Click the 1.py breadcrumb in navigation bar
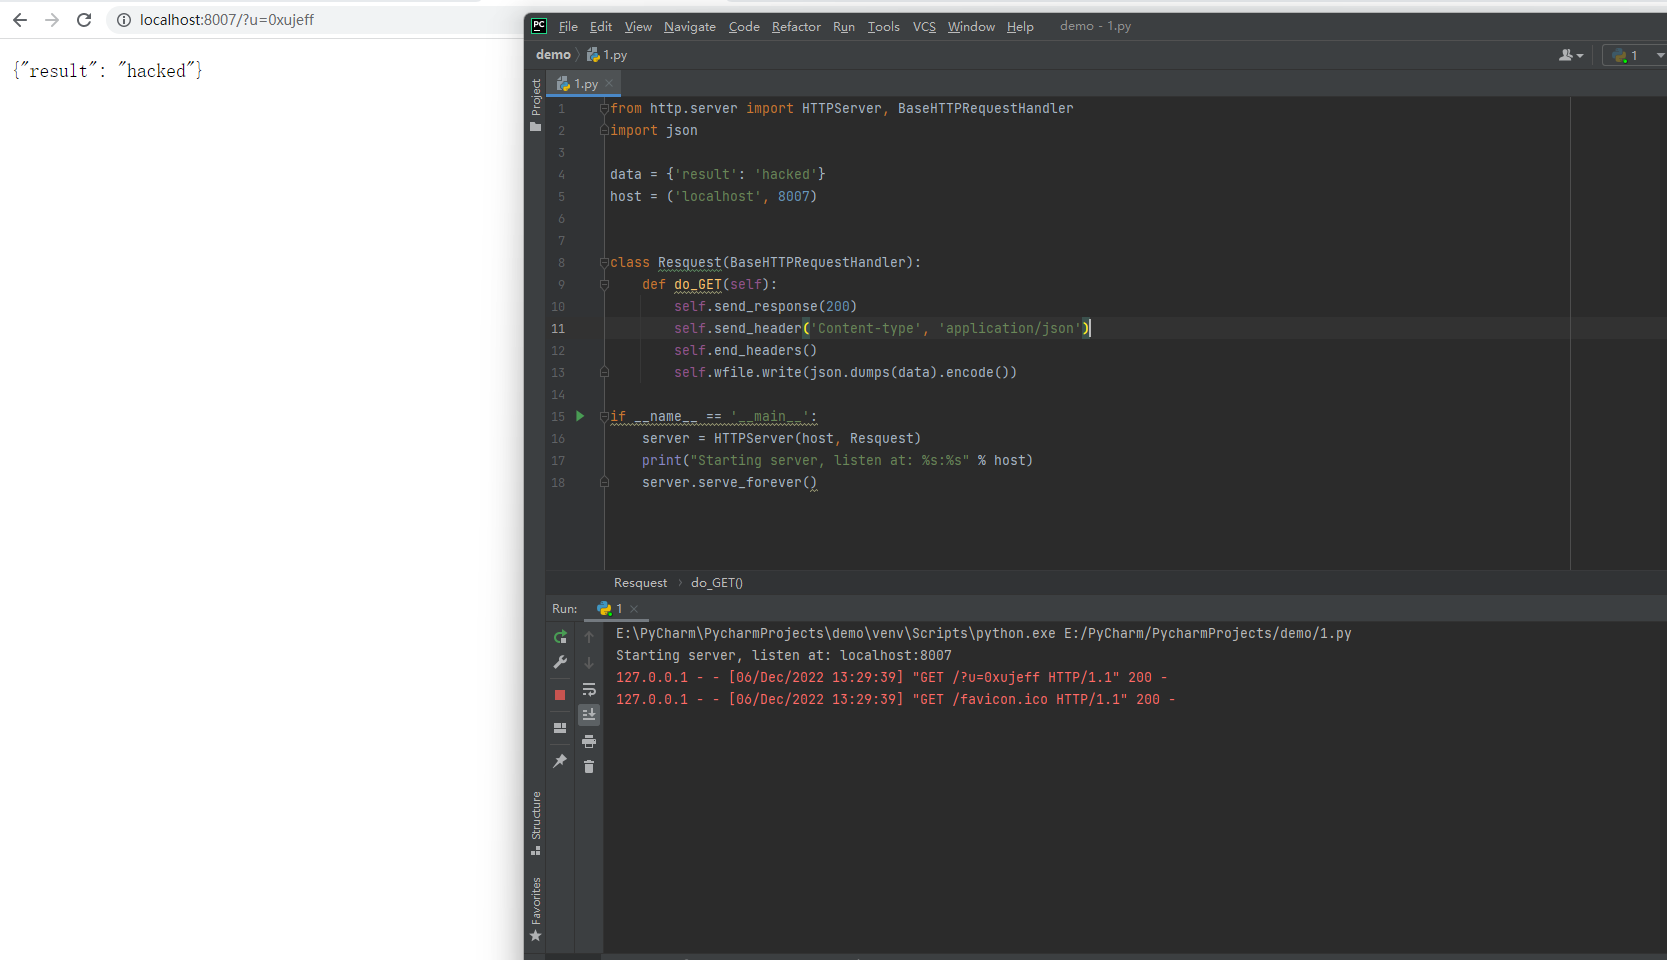This screenshot has height=960, width=1667. point(607,55)
